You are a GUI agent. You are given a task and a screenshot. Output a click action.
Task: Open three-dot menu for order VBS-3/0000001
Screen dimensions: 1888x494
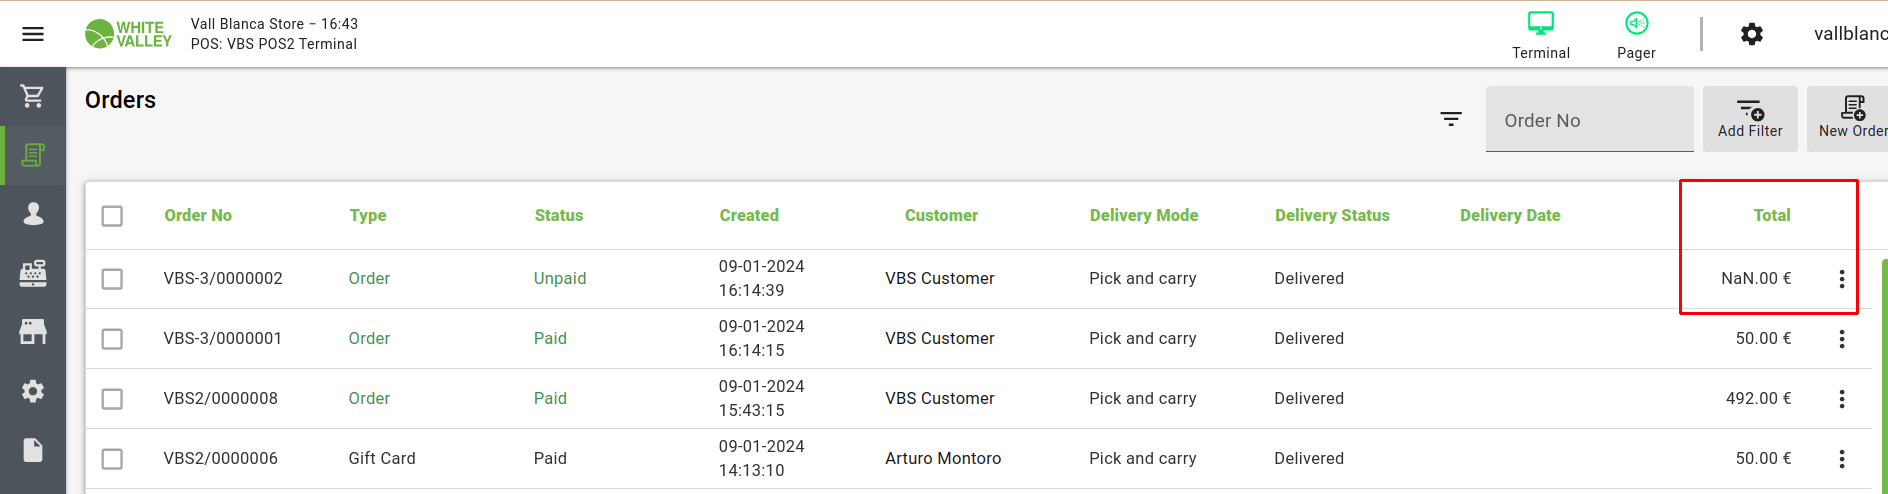pos(1841,339)
